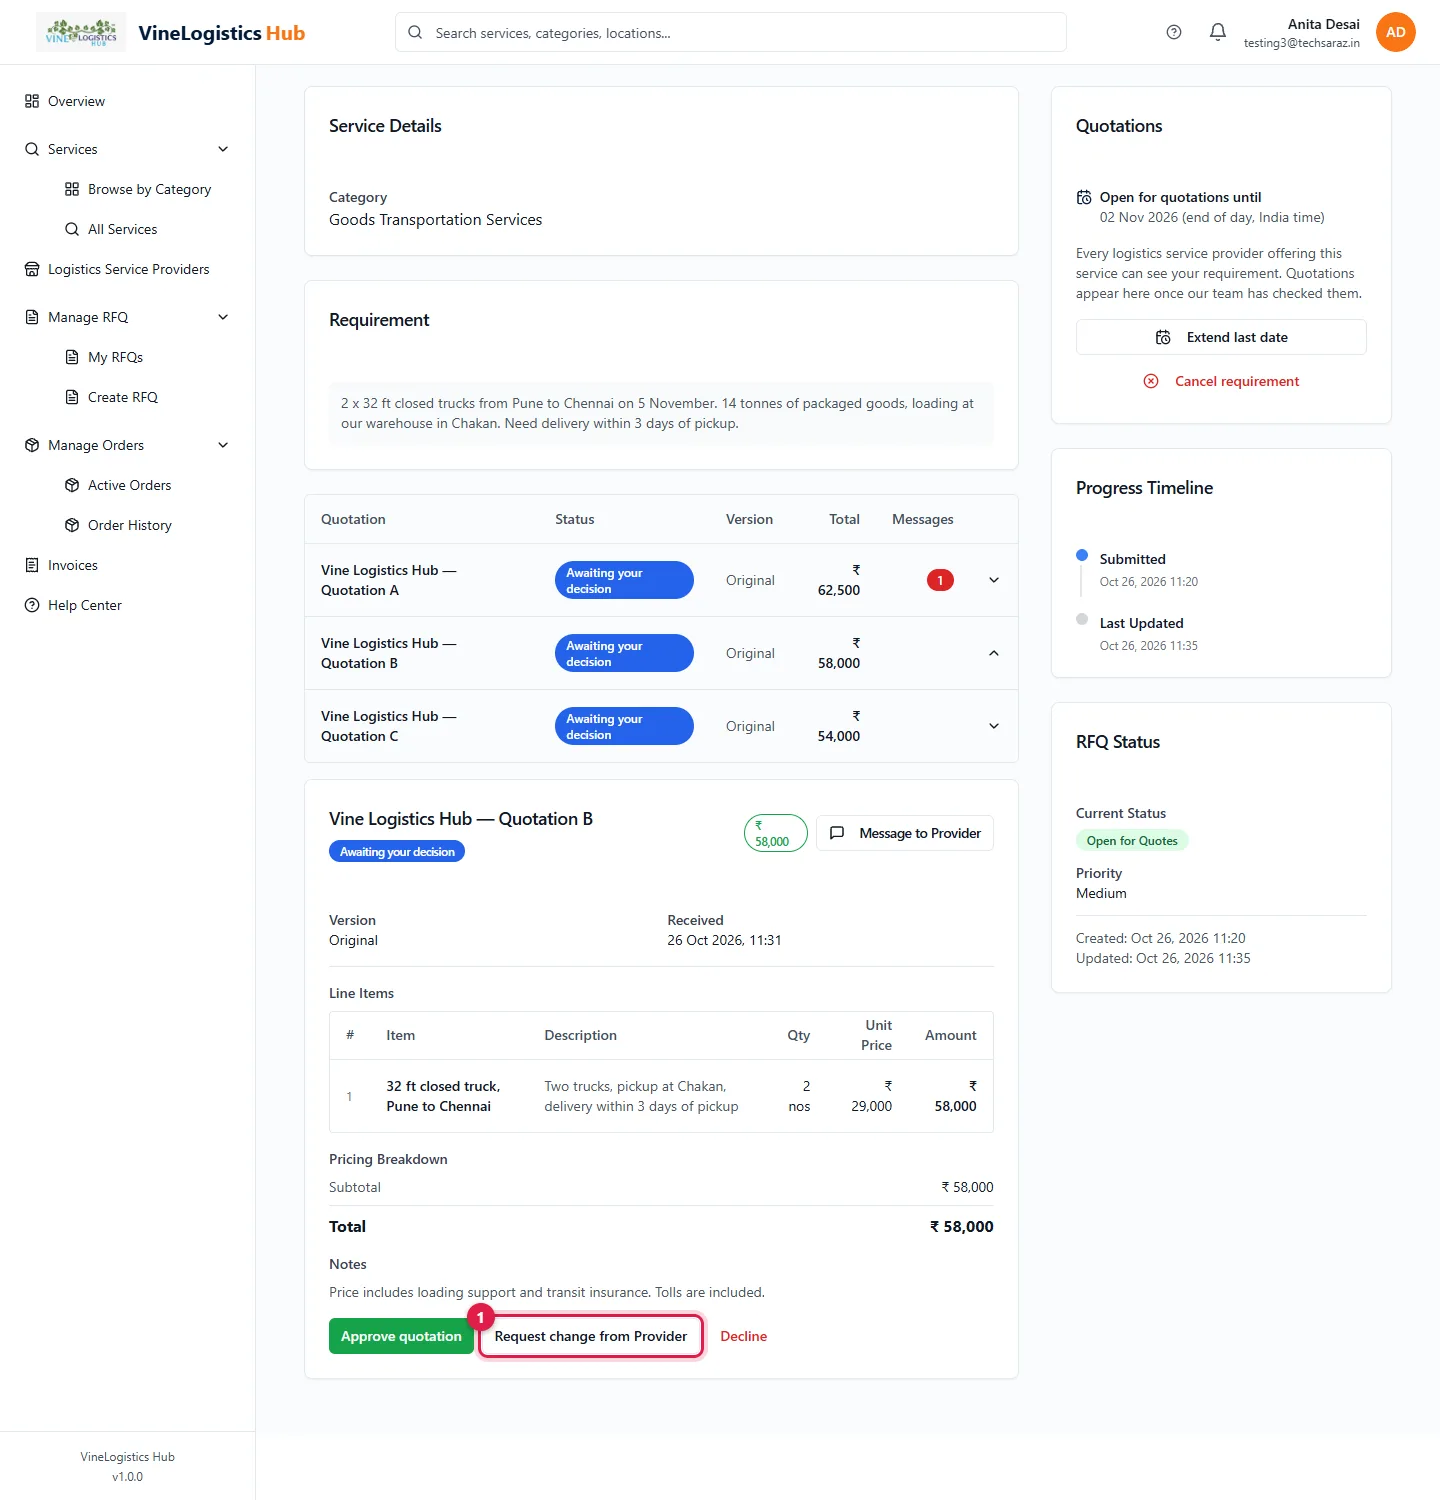Click the Submitted timeline dot
Image resolution: width=1440 pixels, height=1500 pixels.
click(1082, 555)
